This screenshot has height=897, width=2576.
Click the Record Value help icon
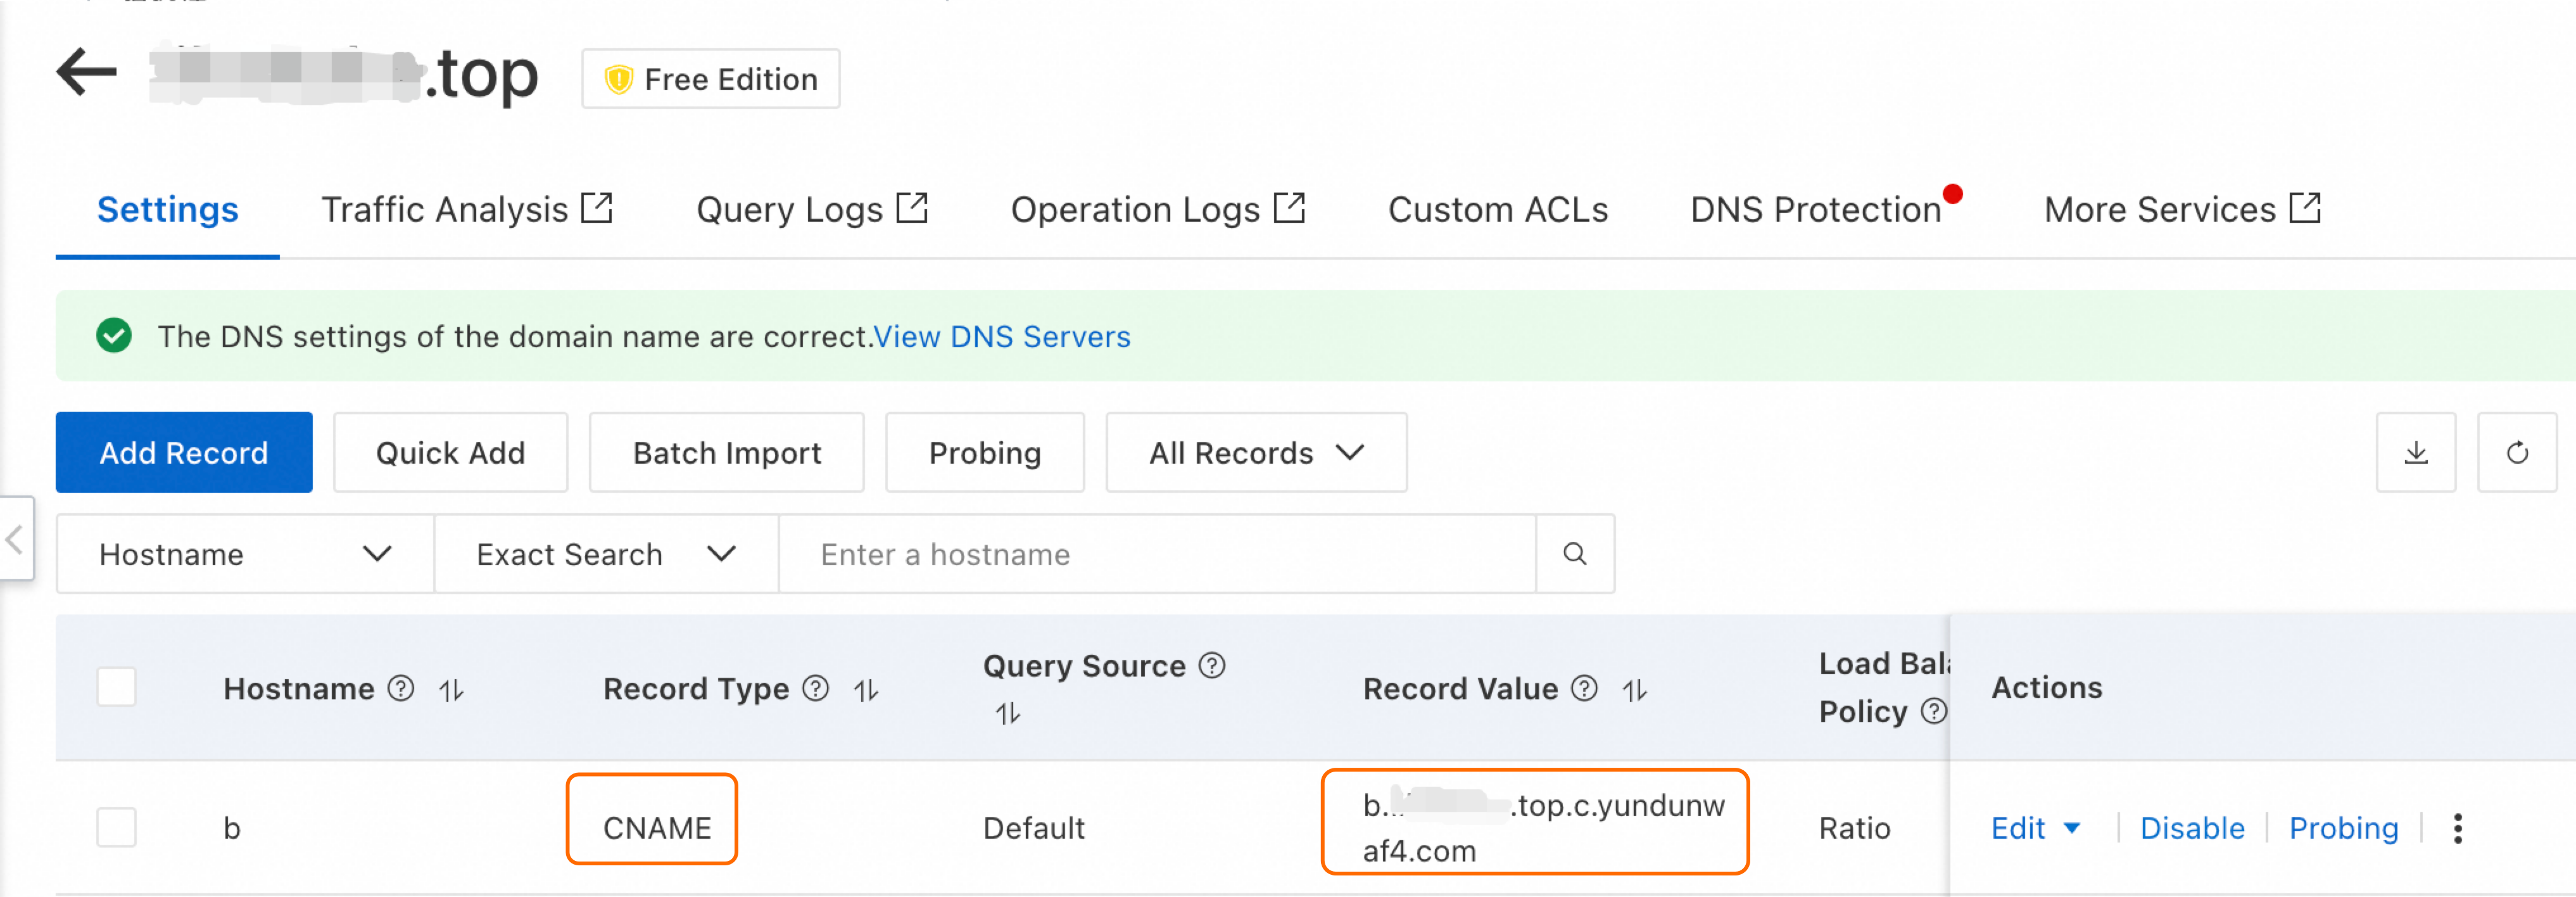pyautogui.click(x=1584, y=688)
